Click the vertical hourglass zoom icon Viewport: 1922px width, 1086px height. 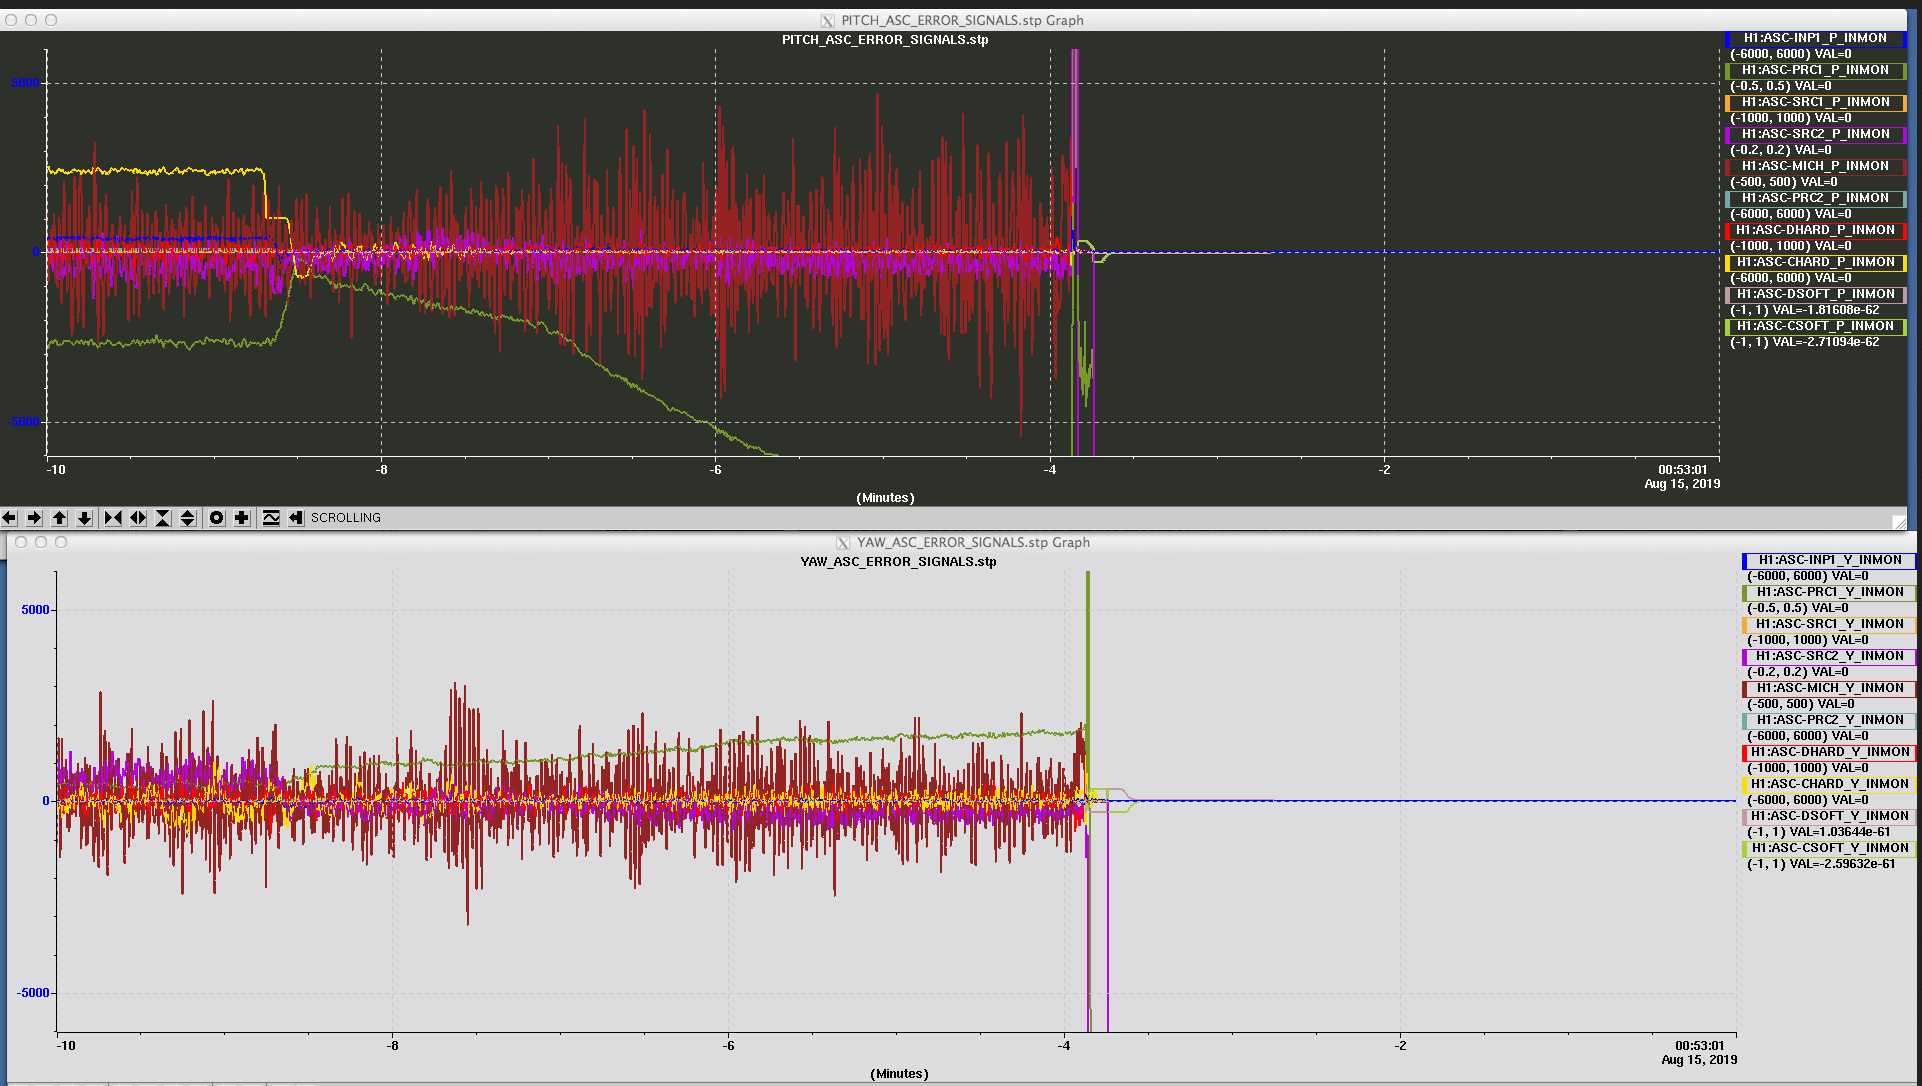pos(163,518)
